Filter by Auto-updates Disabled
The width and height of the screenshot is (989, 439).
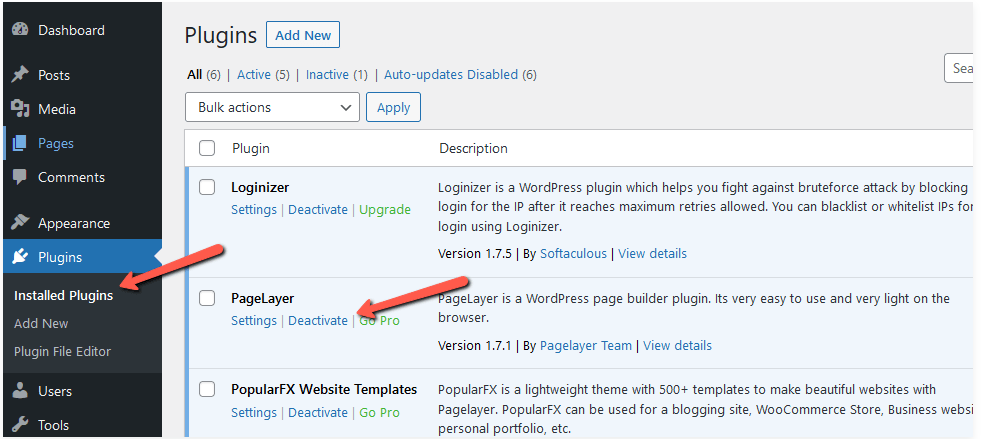451,74
